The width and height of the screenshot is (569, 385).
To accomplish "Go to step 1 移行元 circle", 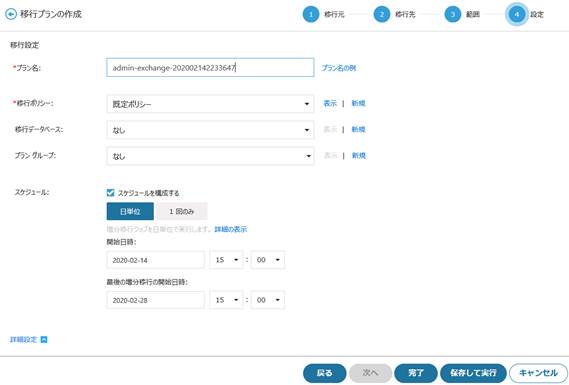I will 311,15.
